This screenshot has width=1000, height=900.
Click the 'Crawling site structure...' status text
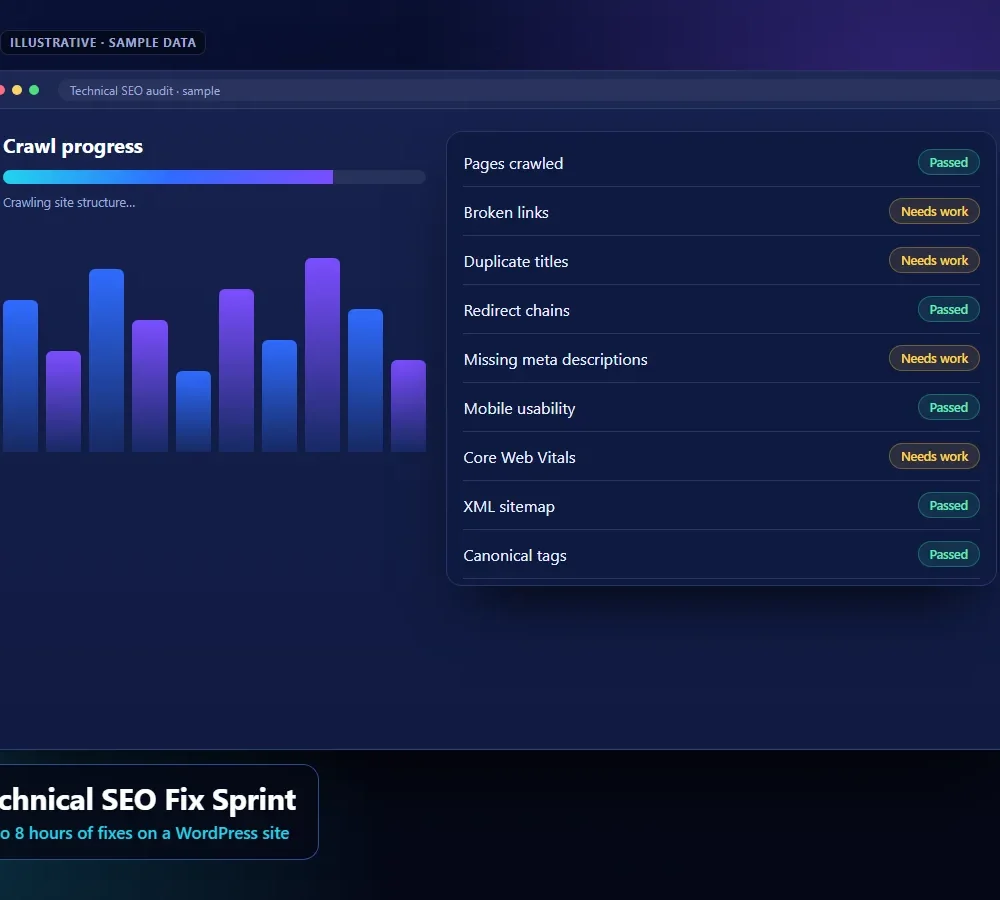pos(69,203)
